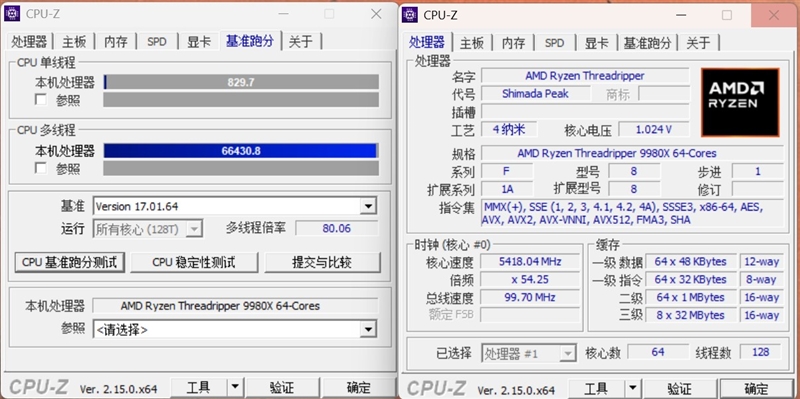Viewport: 800px width, 399px height.
Task: Click the 规格 field Threadripper 9980X 64-Cores
Action: pos(632,153)
